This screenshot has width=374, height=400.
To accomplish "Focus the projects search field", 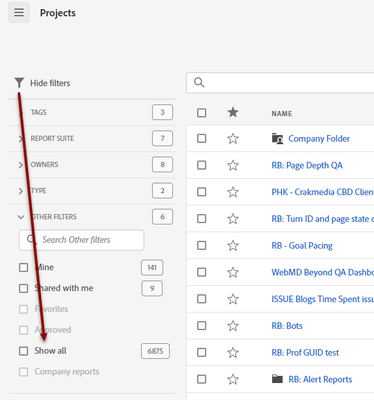I will [x=280, y=83].
